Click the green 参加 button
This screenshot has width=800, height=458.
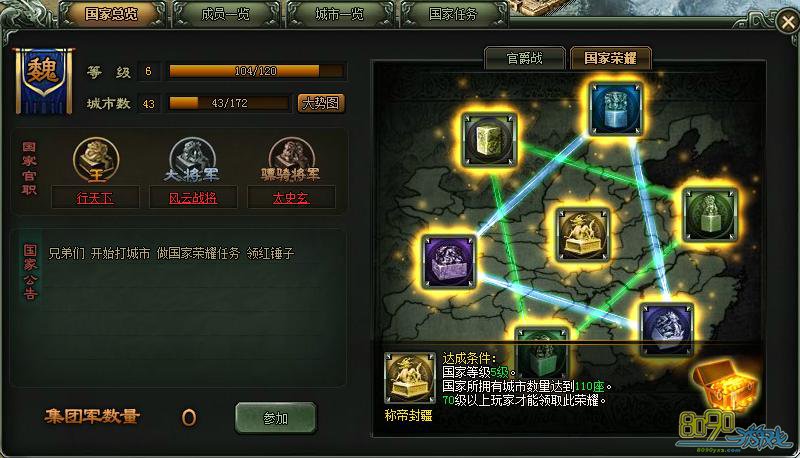pos(276,418)
